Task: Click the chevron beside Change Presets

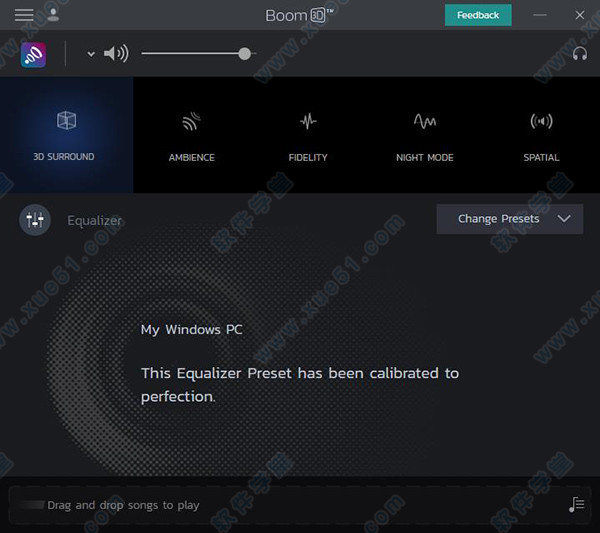Action: point(565,219)
